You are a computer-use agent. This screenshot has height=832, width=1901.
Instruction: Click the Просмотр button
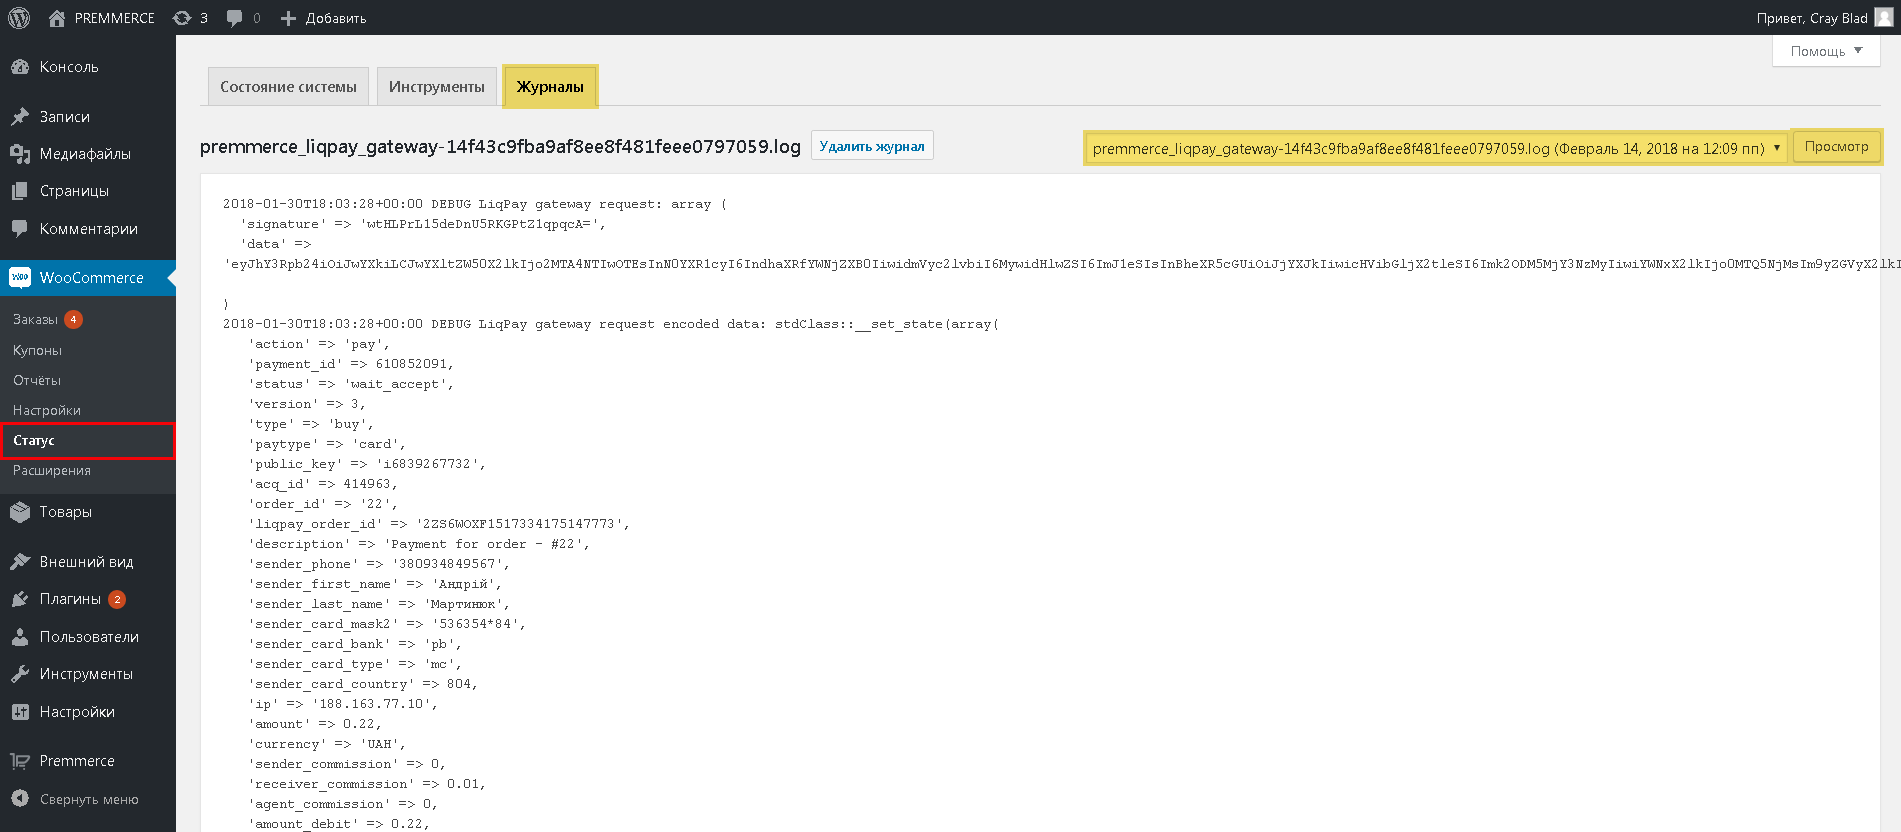click(x=1836, y=147)
